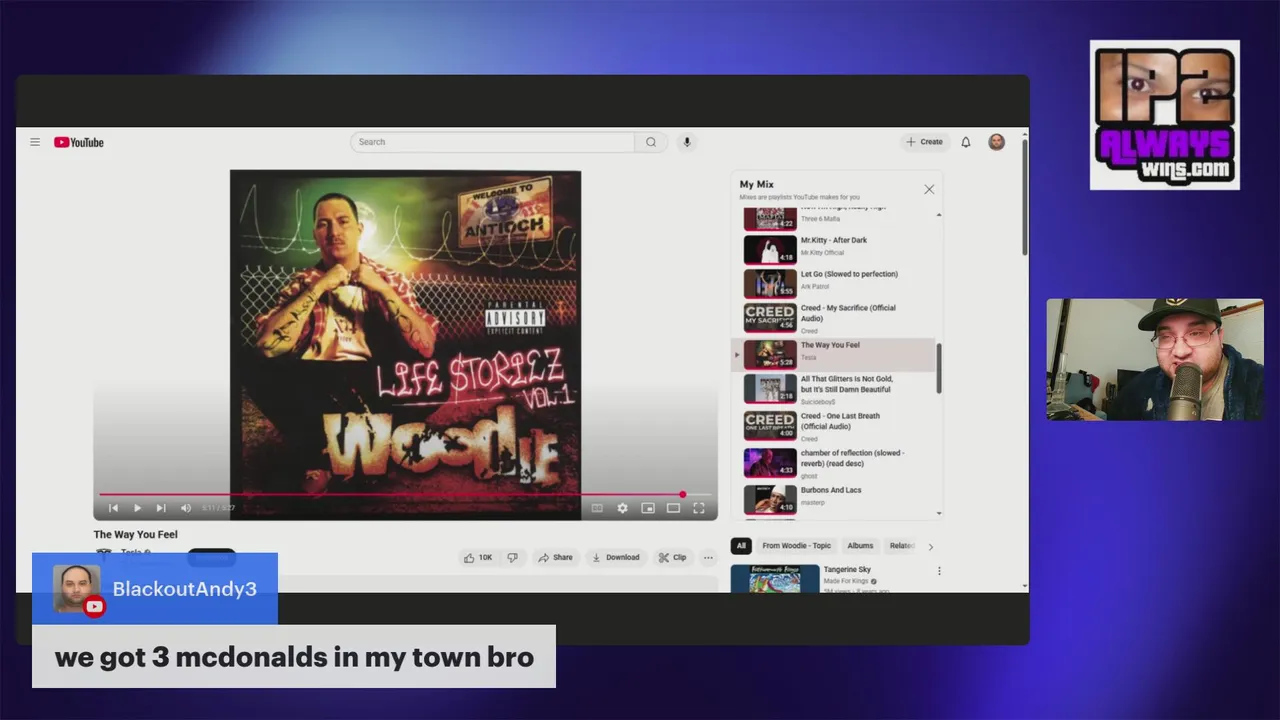The image size is (1280, 720).
Task: Enter fullscreen mode
Action: tap(699, 508)
